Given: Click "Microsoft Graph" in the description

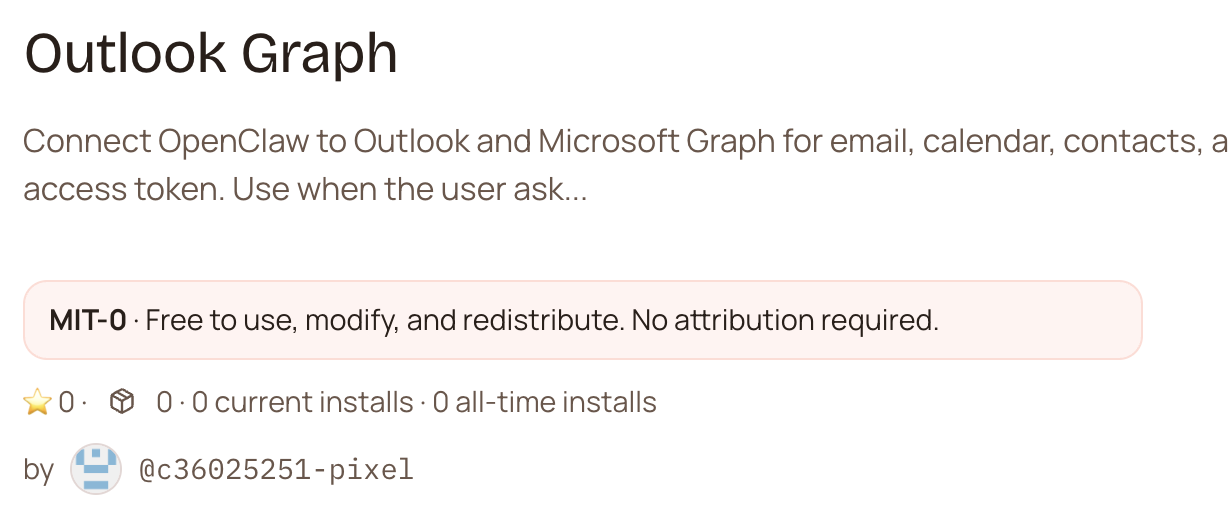Looking at the screenshot, I should [x=657, y=141].
